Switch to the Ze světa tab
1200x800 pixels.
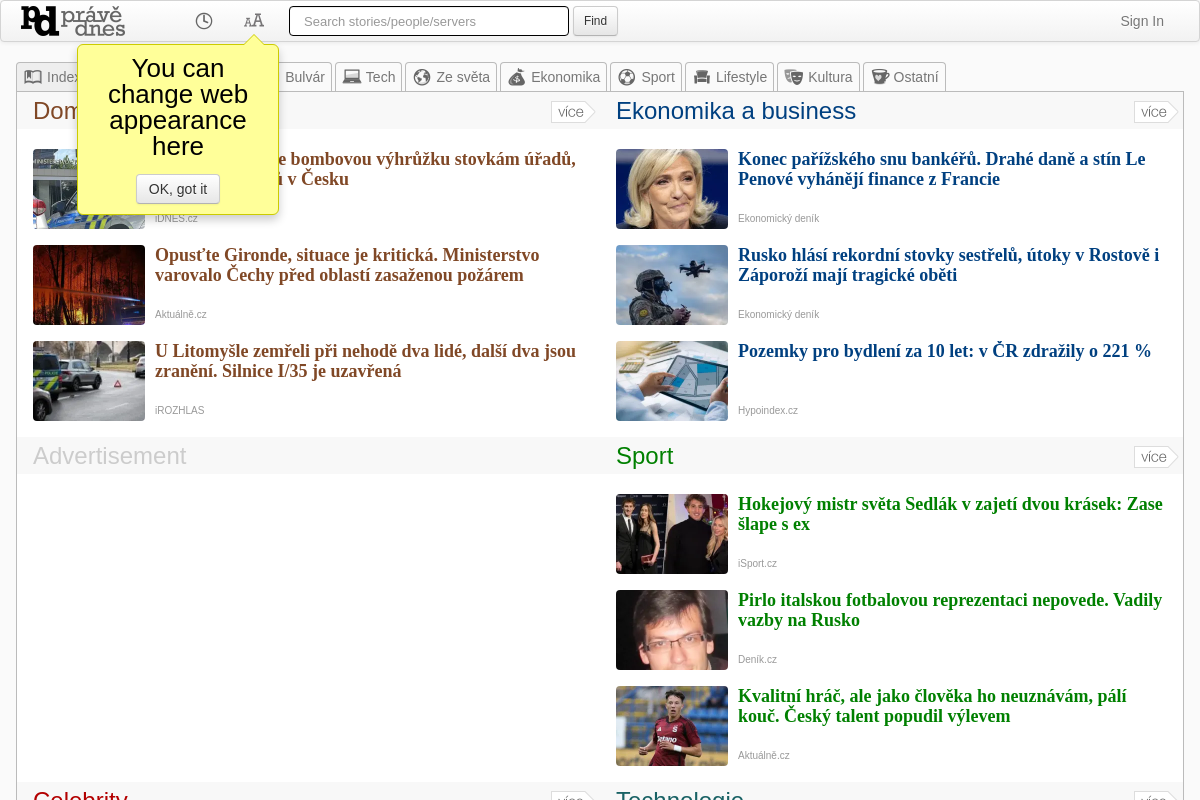click(451, 77)
